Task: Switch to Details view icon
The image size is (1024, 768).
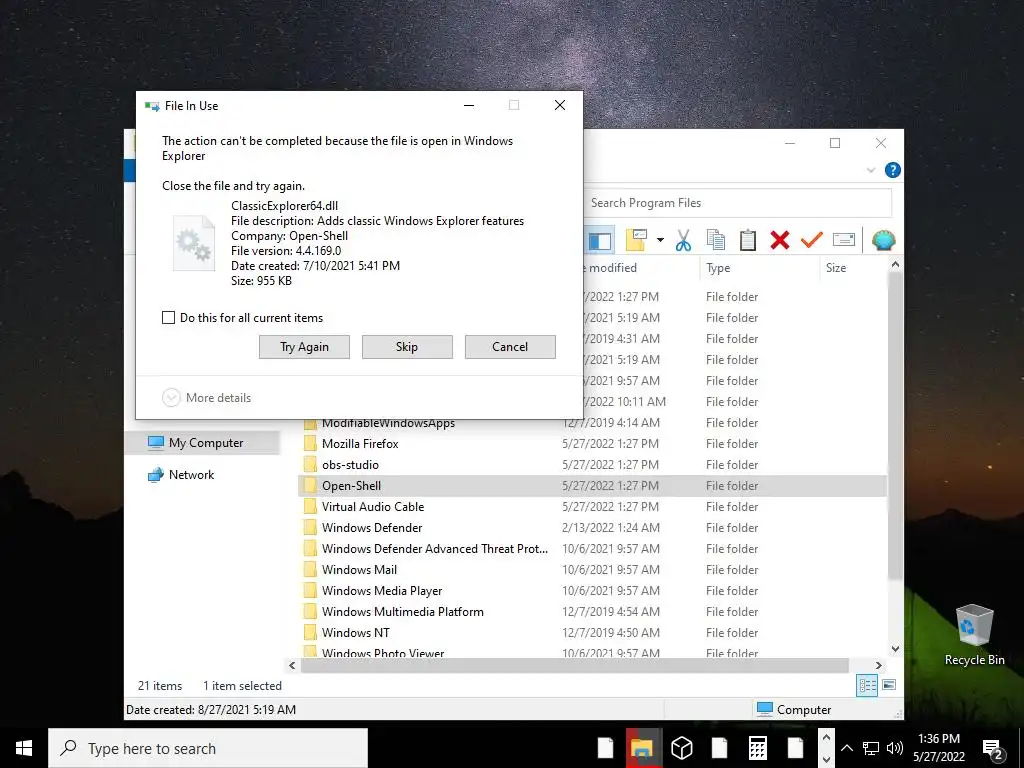Action: (x=867, y=685)
